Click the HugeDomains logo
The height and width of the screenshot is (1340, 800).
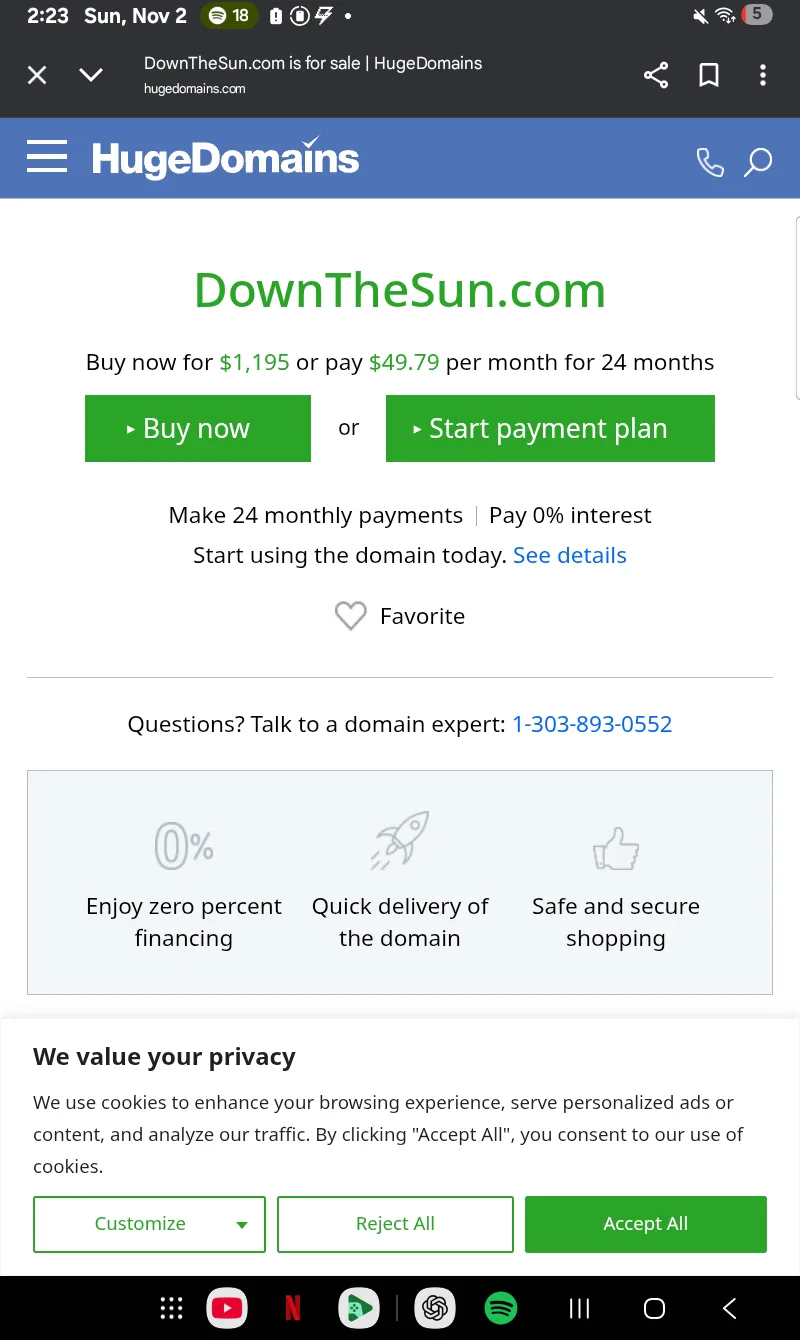pyautogui.click(x=225, y=159)
